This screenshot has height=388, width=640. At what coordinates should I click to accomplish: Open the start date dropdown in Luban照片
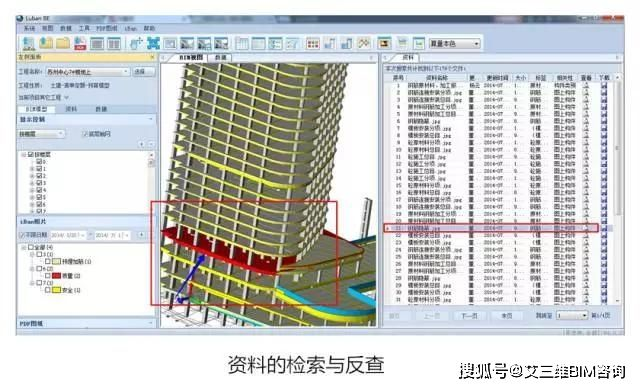pos(83,235)
